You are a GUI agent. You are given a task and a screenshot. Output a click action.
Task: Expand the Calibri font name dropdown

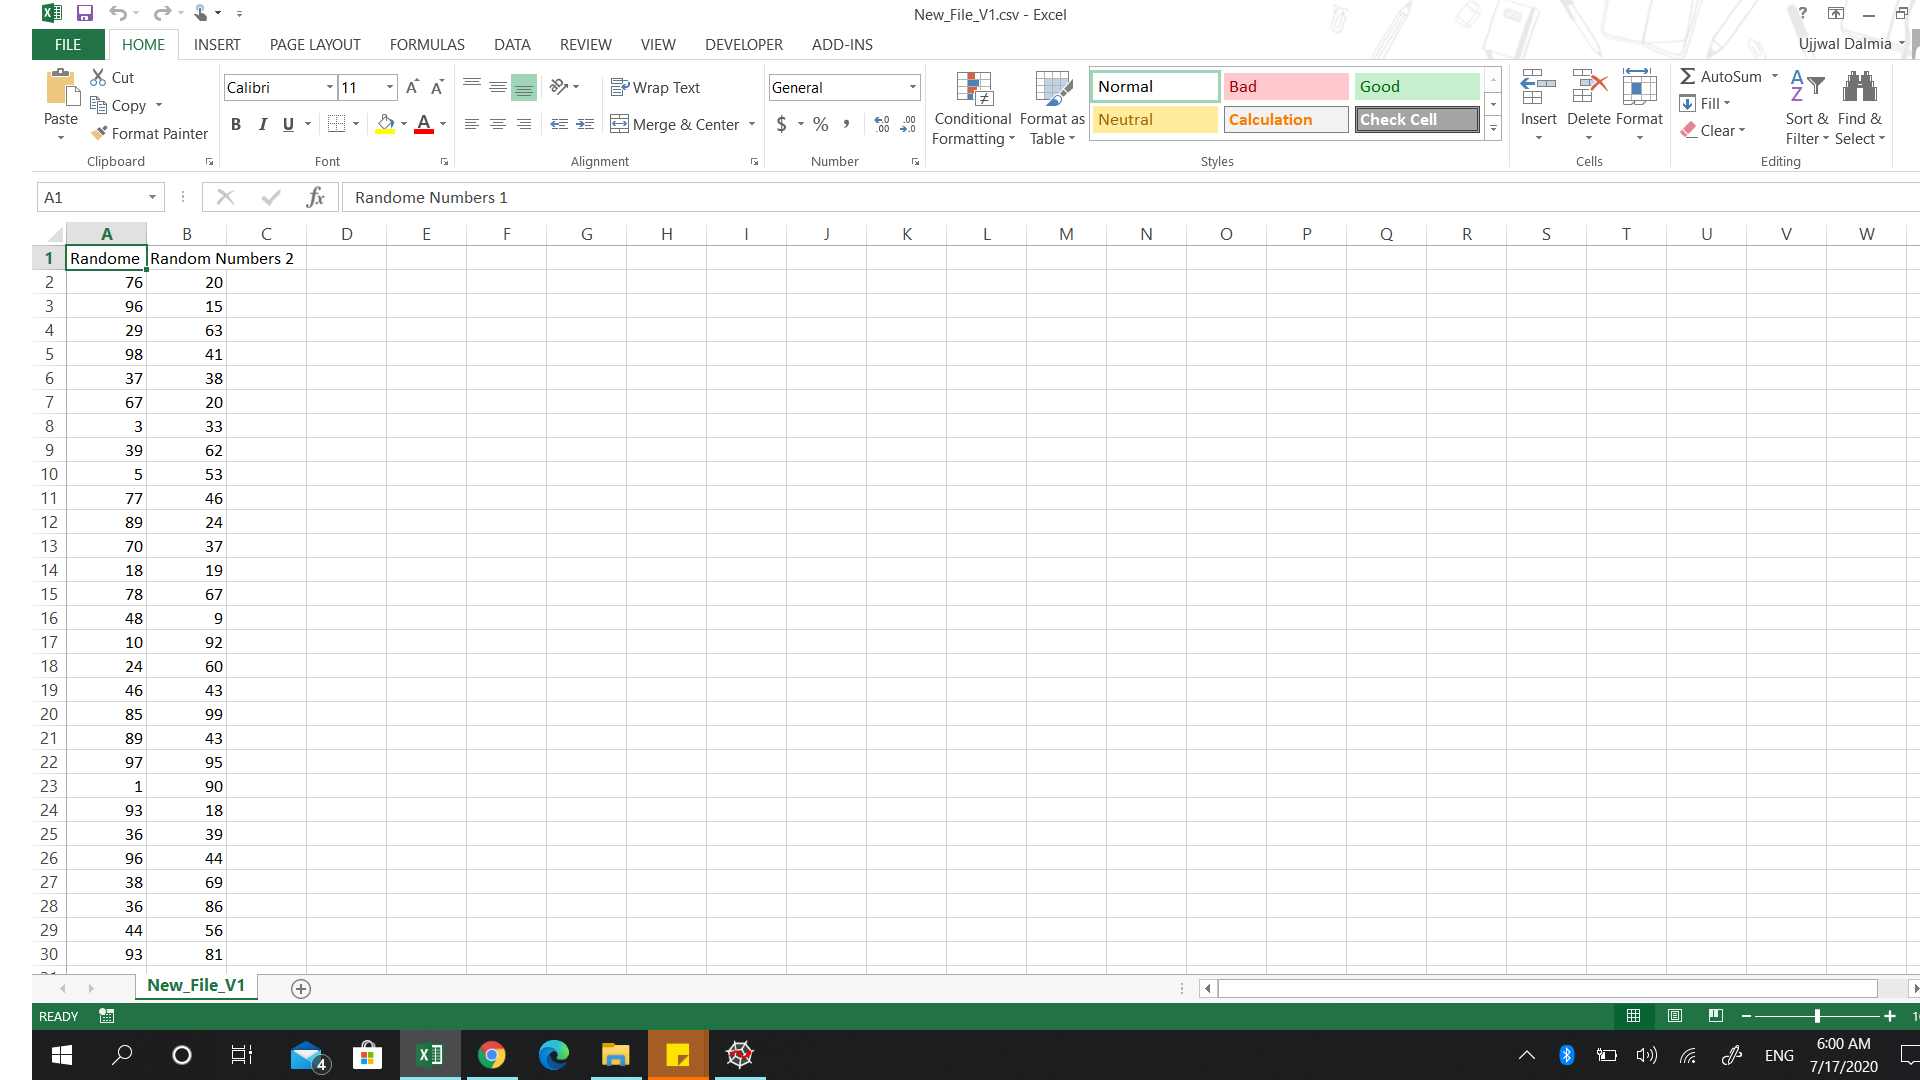[x=330, y=87]
